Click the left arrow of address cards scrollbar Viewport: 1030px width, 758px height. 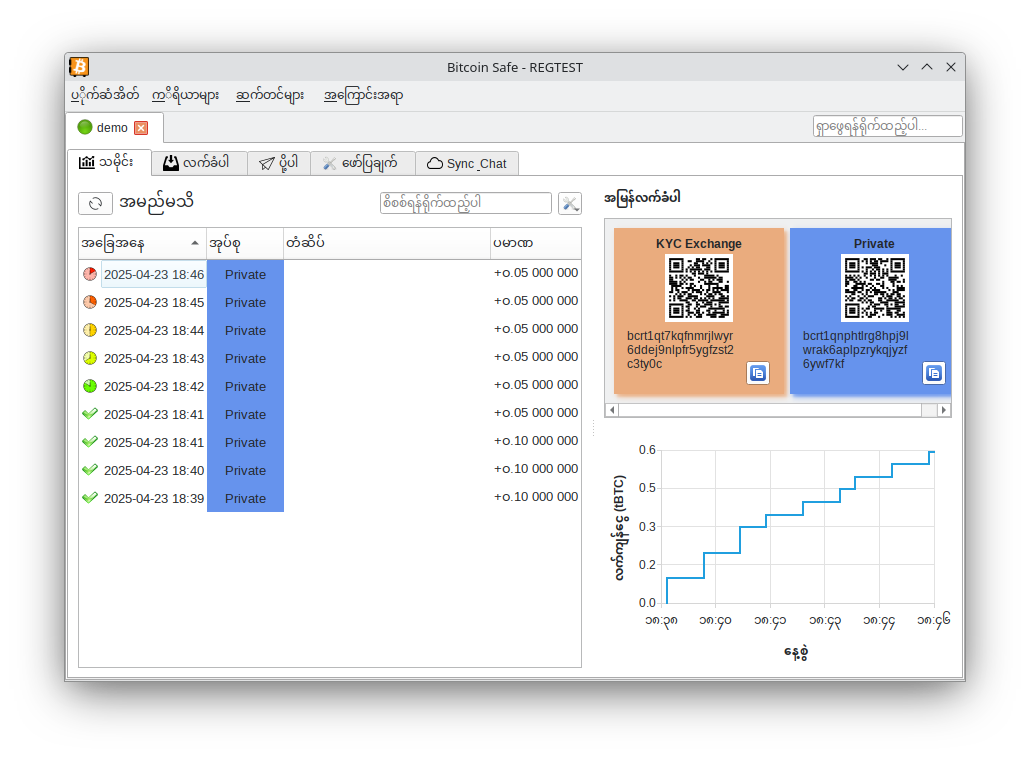point(612,410)
